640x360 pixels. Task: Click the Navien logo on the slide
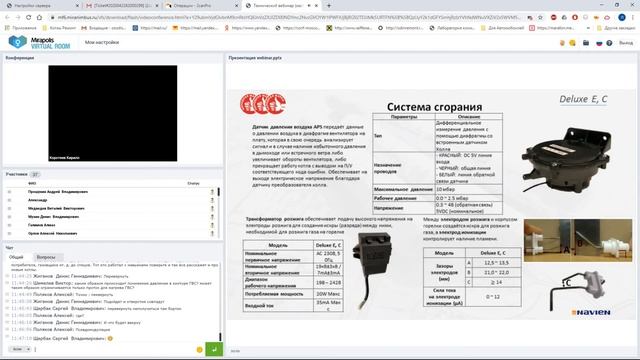591,312
